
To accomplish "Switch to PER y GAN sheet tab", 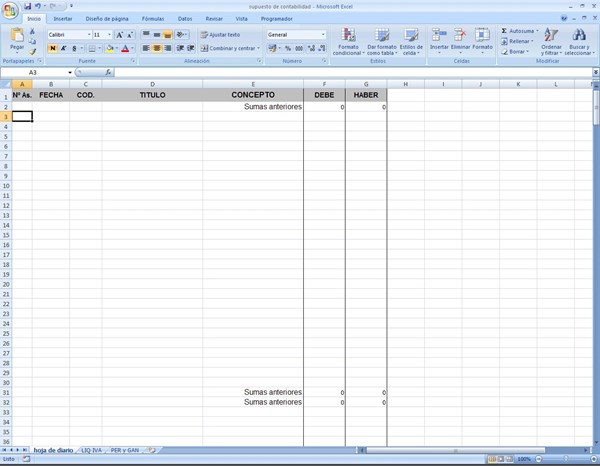I will tap(125, 450).
